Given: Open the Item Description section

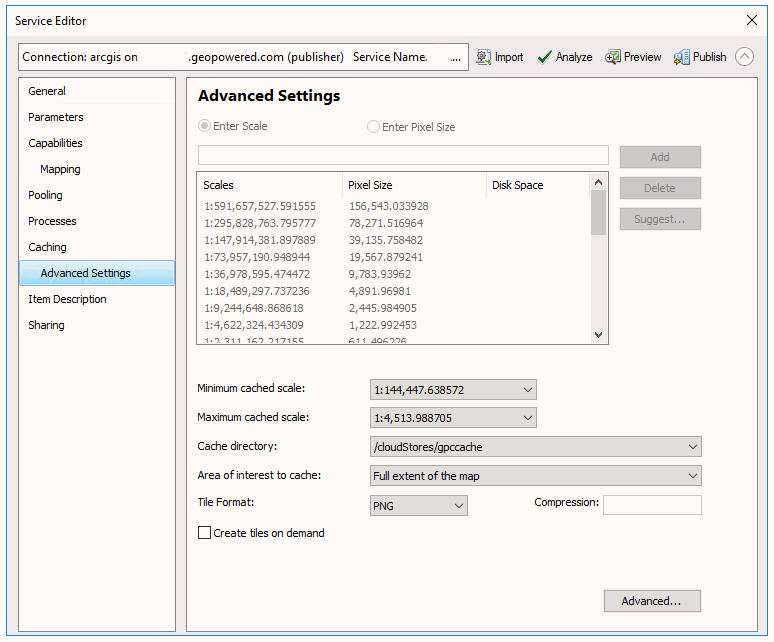Looking at the screenshot, I should pos(67,299).
